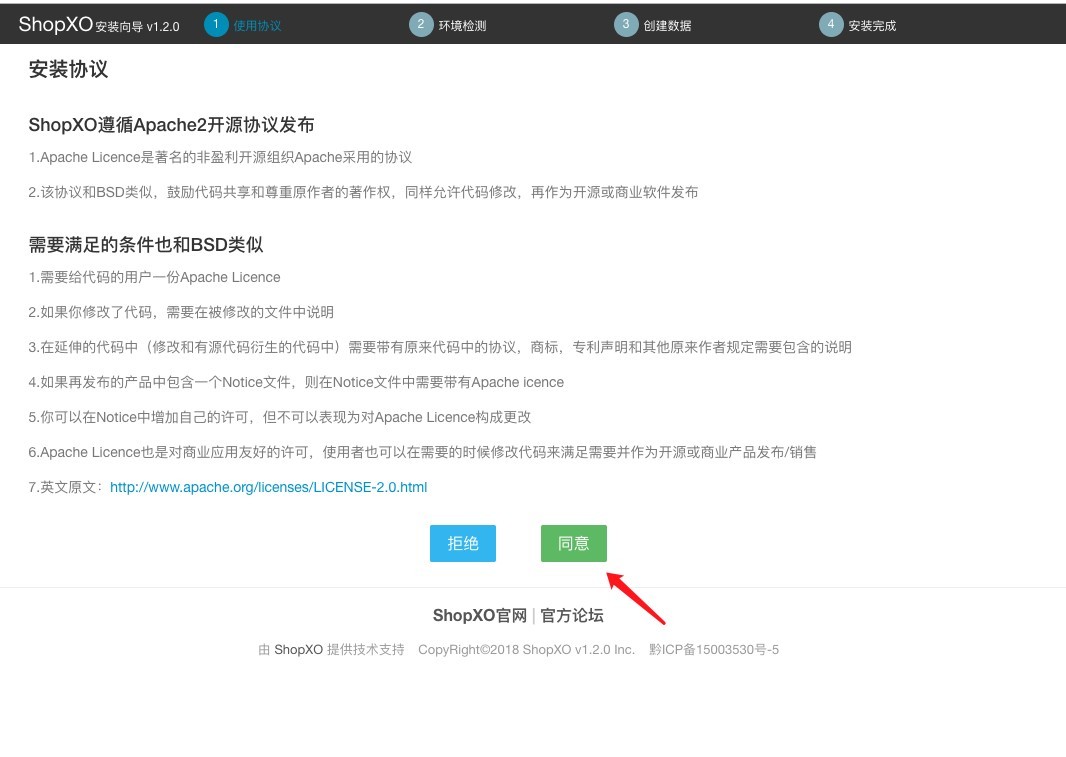Click the 安装协议 page heading
The height and width of the screenshot is (757, 1066).
coord(68,69)
